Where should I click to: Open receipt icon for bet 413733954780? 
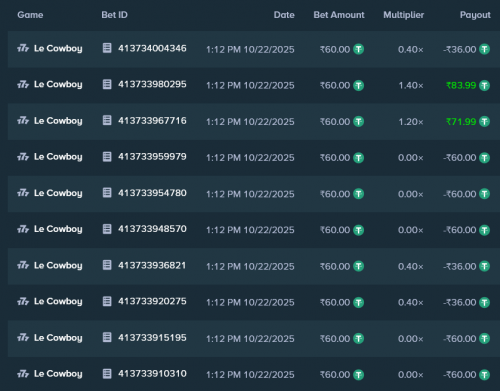[x=107, y=193]
